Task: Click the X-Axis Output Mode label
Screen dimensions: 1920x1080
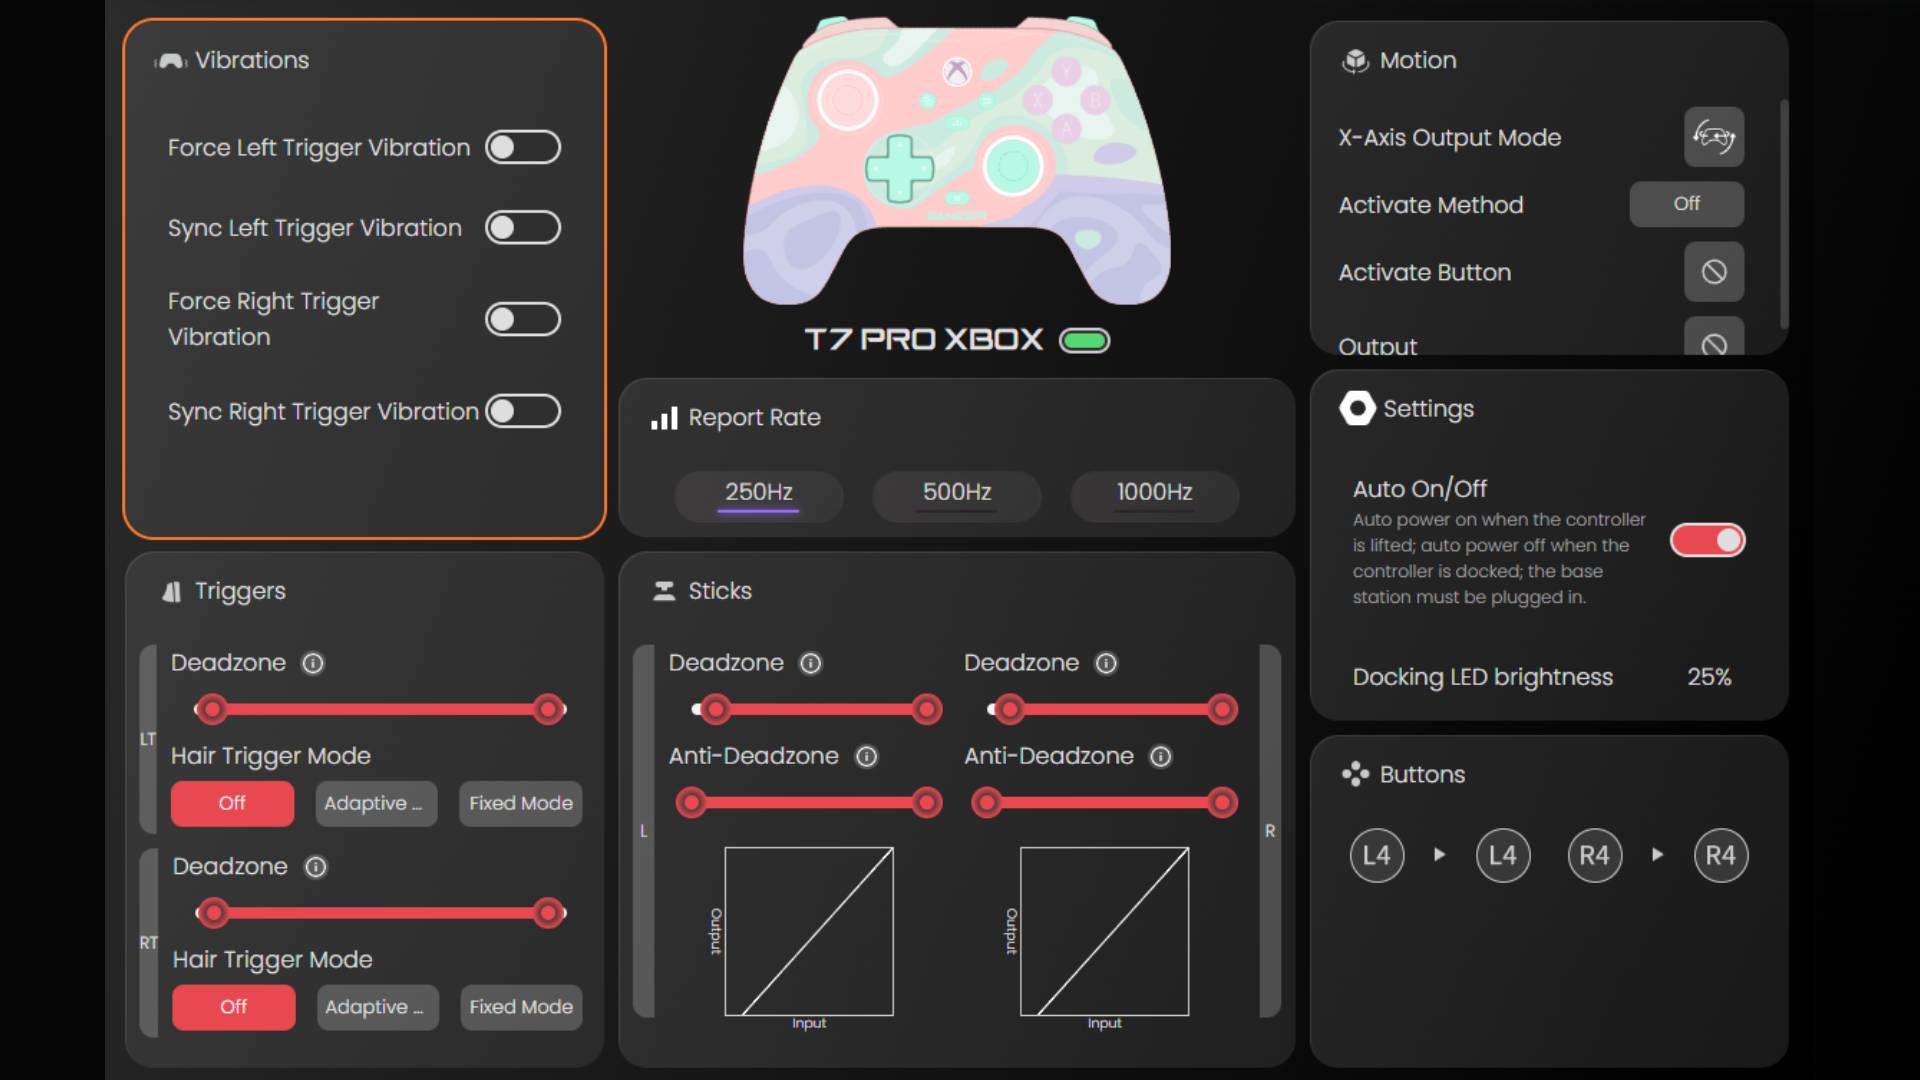Action: (1450, 138)
